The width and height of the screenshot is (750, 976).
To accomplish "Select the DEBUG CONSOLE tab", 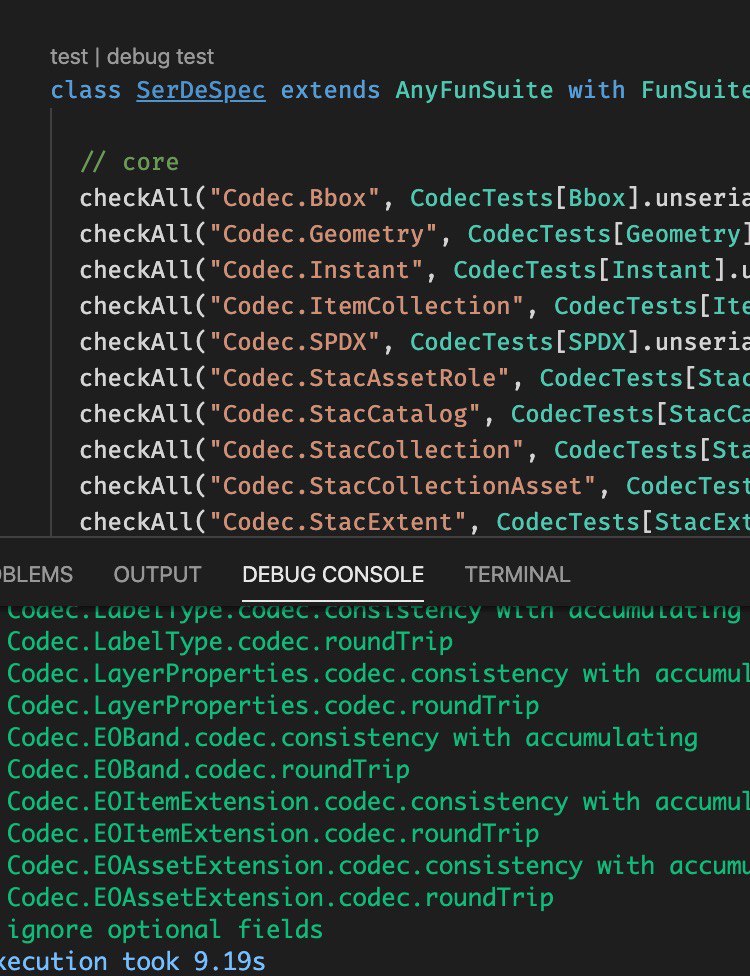I will tap(333, 575).
